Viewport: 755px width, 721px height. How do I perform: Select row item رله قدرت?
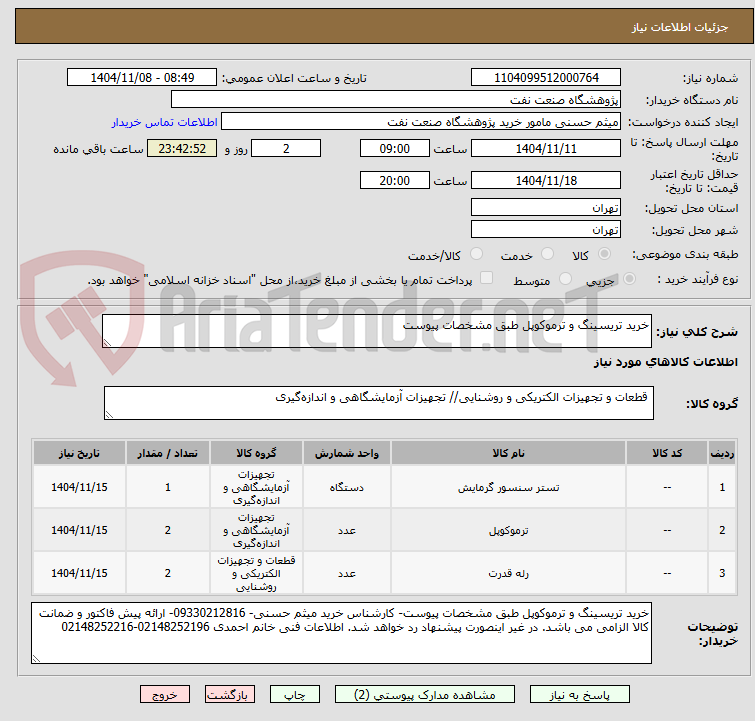(508, 573)
